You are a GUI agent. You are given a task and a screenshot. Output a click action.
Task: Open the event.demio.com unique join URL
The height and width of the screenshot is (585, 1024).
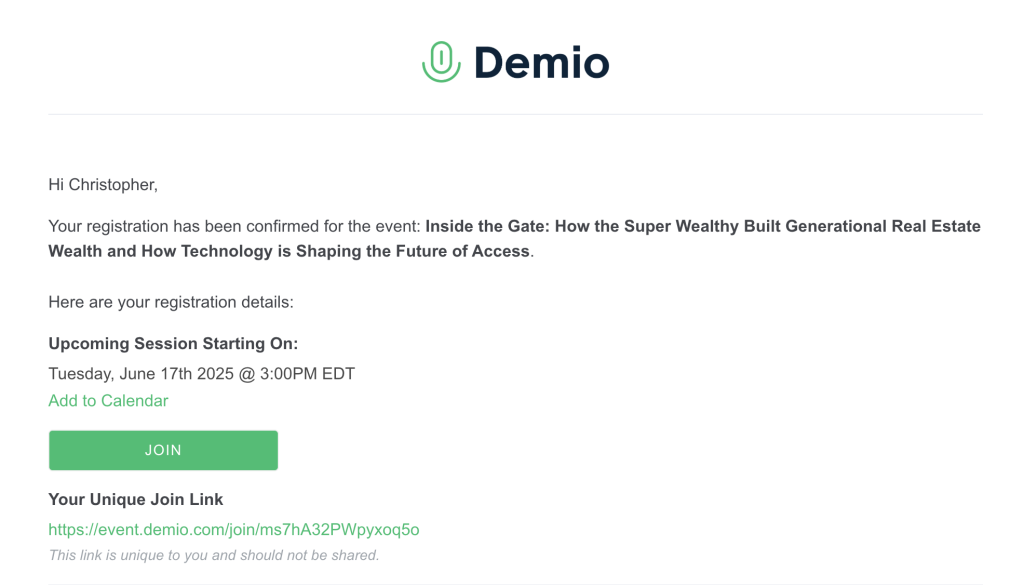(x=234, y=530)
